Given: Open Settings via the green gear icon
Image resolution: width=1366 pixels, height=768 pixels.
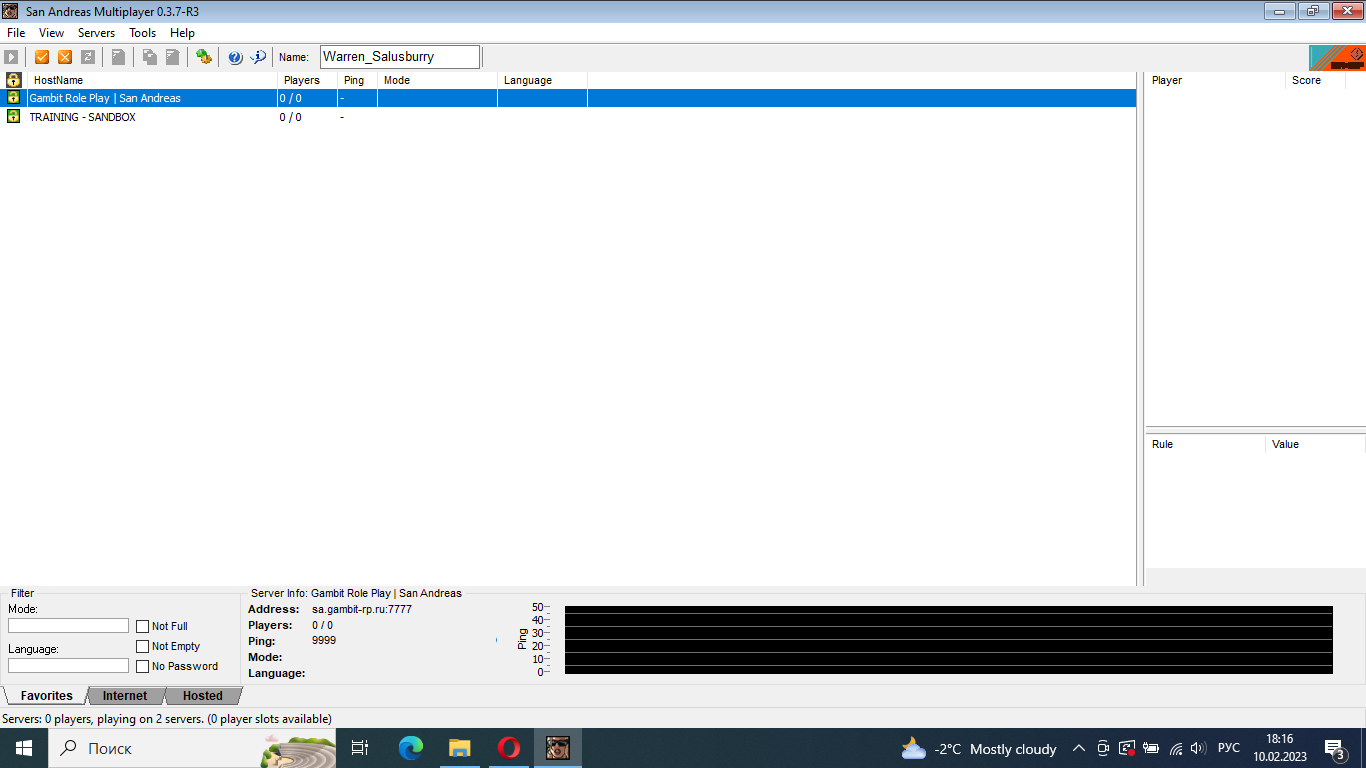Looking at the screenshot, I should click(204, 57).
